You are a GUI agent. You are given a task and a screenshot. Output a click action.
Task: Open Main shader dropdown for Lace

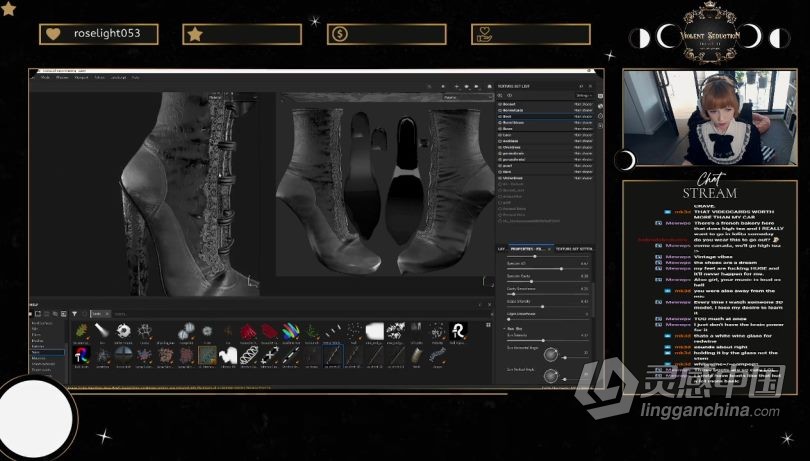[x=583, y=135]
